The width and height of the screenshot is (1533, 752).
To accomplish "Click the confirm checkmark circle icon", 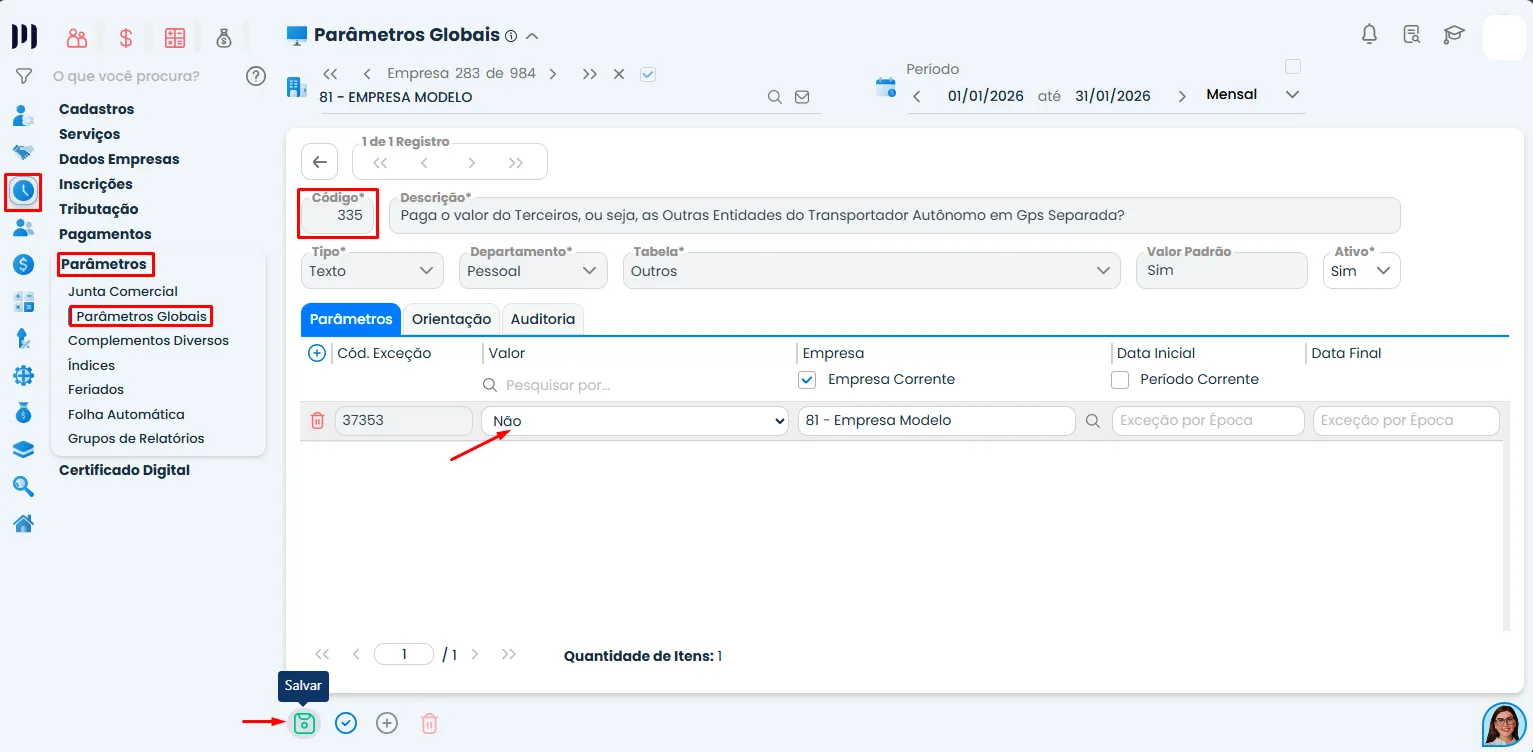I will (346, 723).
